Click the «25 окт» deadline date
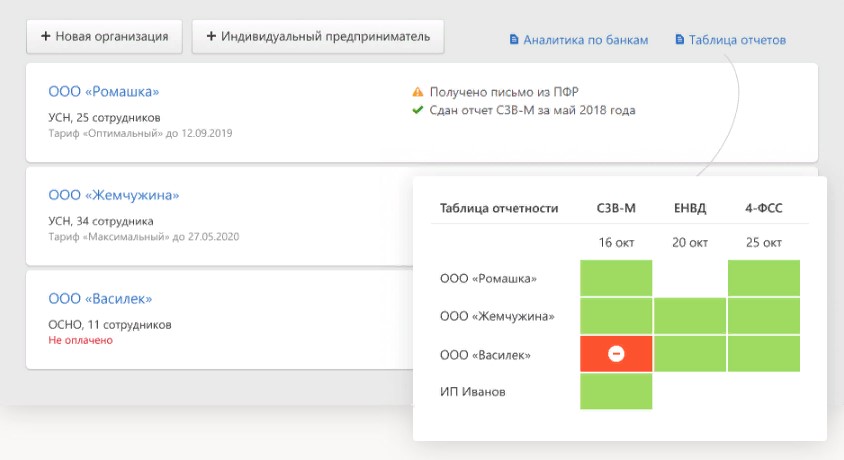This screenshot has height=460, width=844. click(764, 243)
